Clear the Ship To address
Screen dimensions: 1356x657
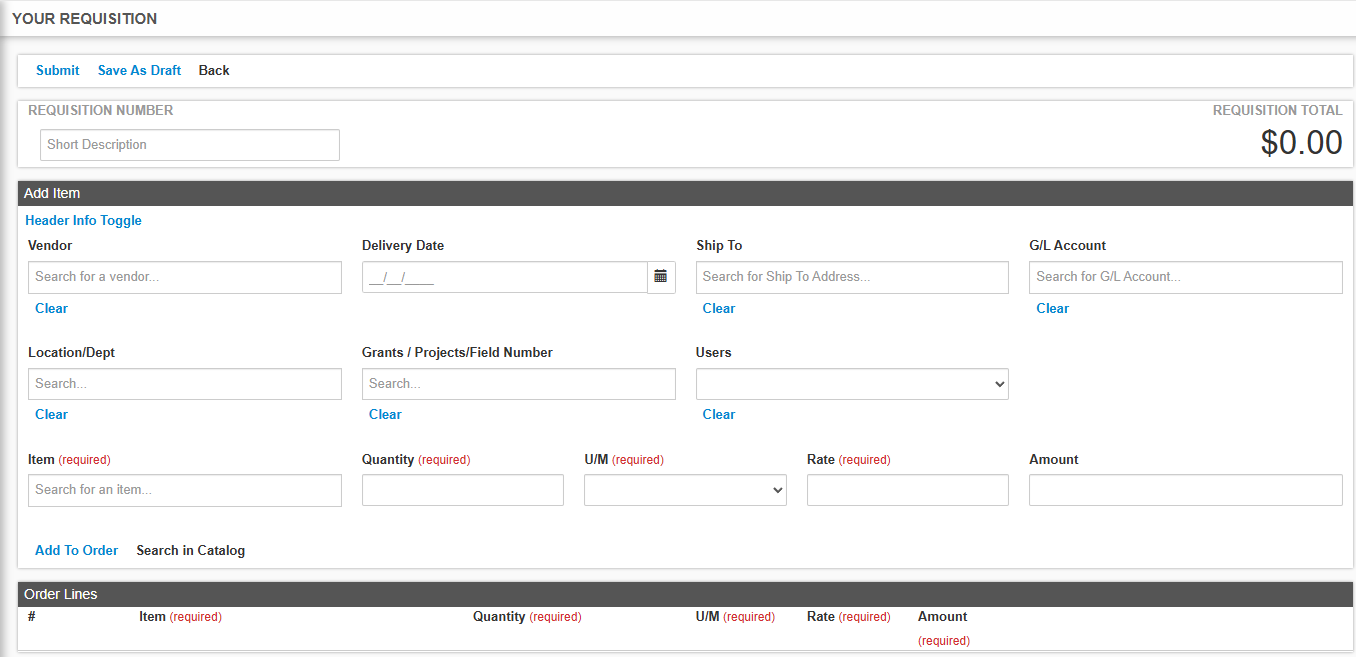tap(718, 307)
